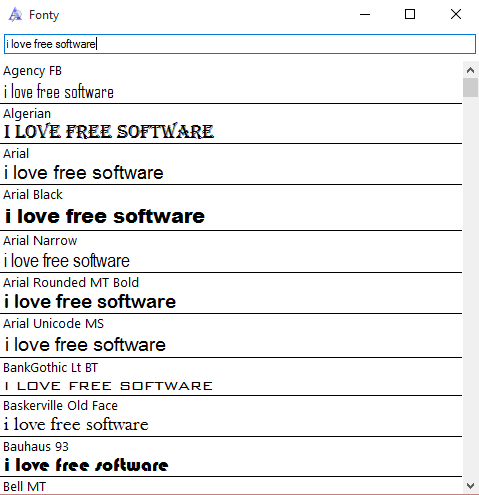Select the BankGothic Lt BT font name
This screenshot has width=479, height=495.
tap(50, 368)
